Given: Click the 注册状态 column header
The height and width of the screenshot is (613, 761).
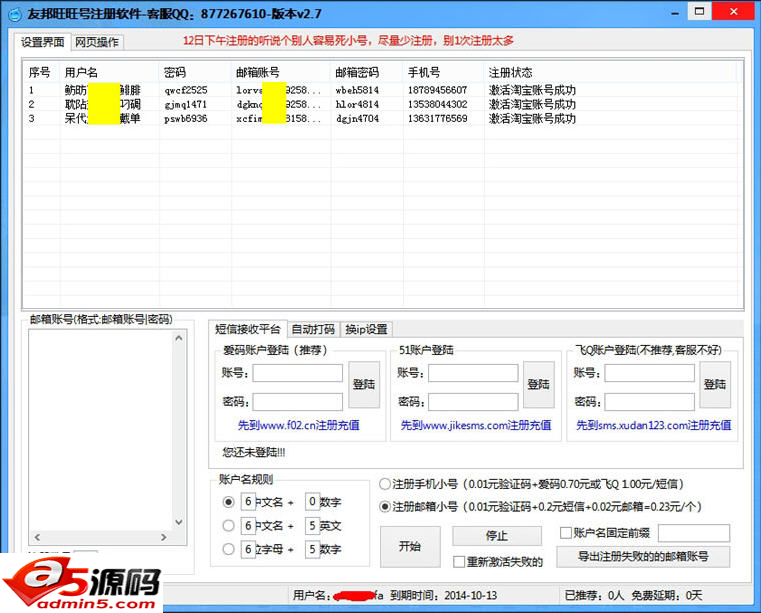Looking at the screenshot, I should [611, 73].
